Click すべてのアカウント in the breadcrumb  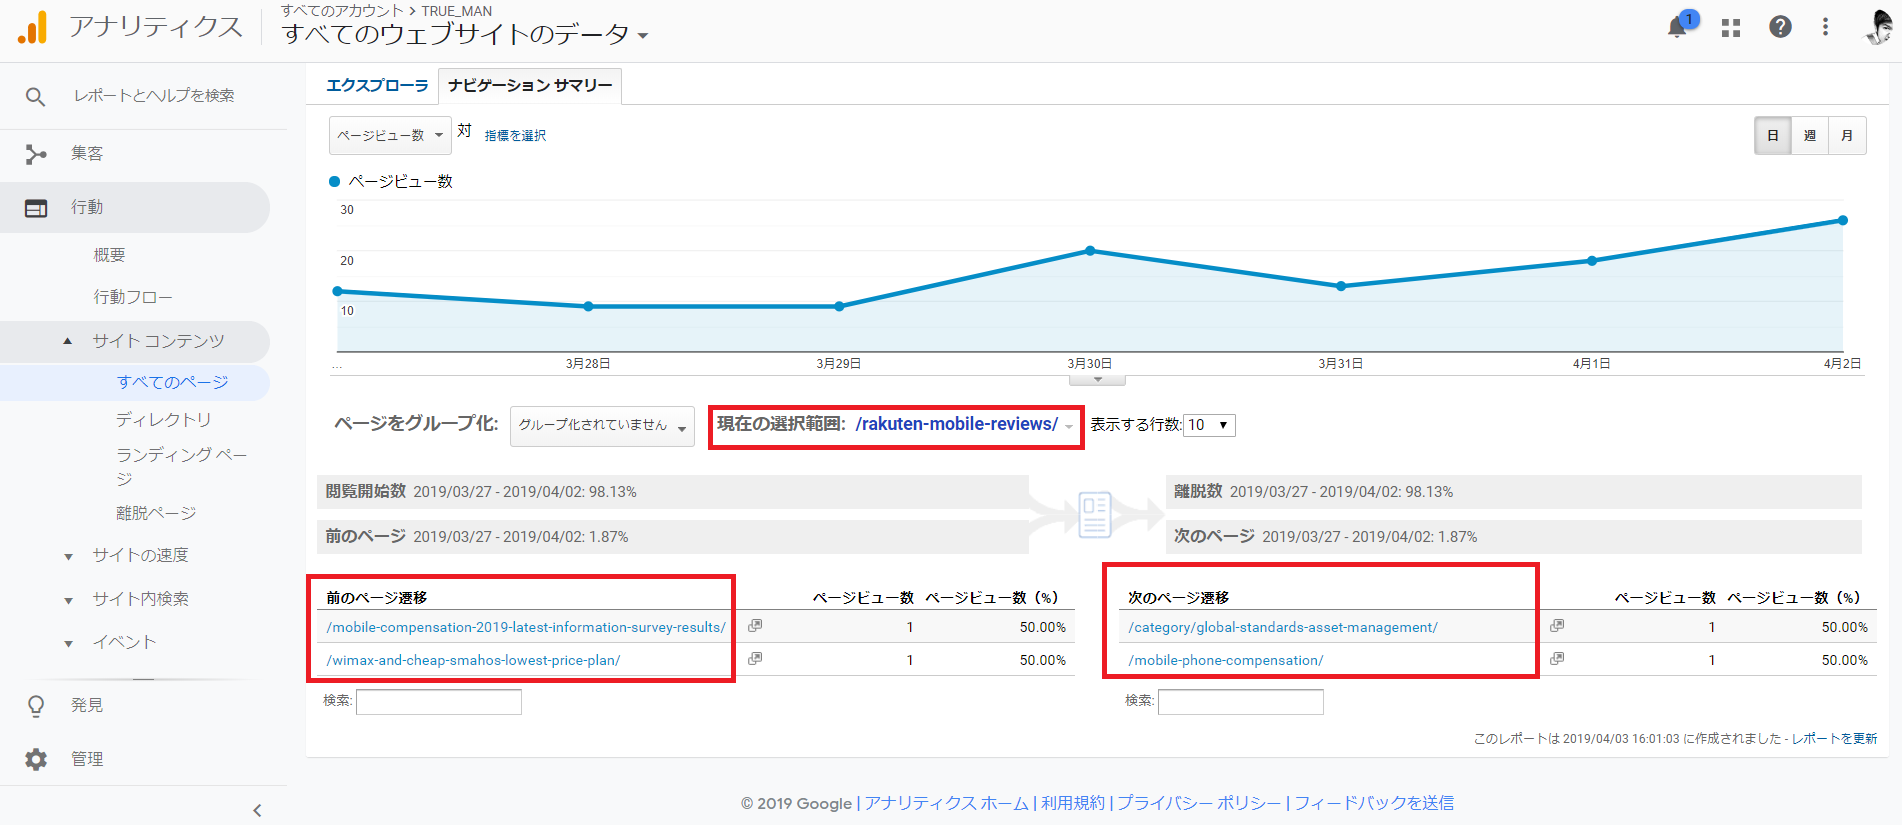tap(342, 11)
